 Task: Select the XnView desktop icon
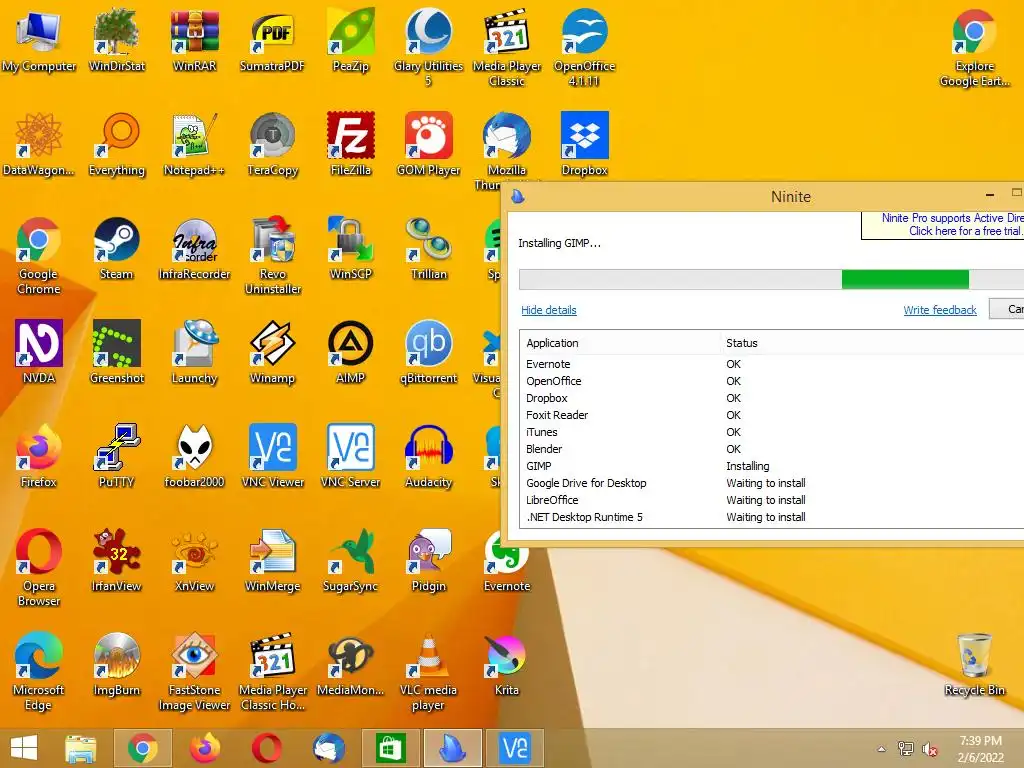(194, 560)
